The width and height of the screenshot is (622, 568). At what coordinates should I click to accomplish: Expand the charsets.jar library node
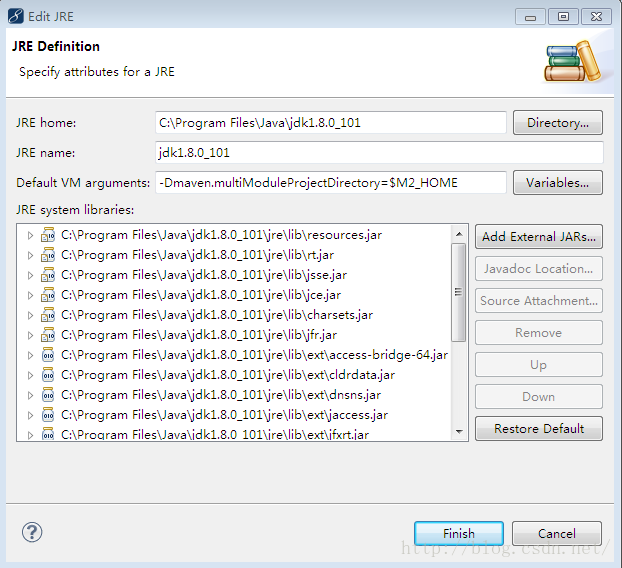point(30,315)
